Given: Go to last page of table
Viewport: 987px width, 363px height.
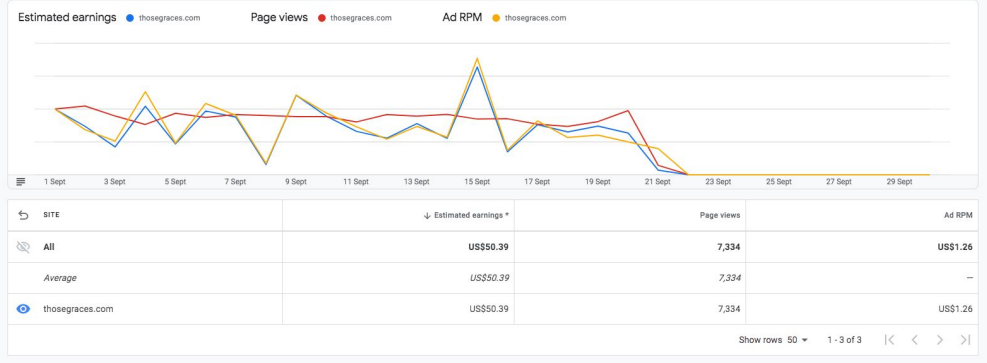Looking at the screenshot, I should pos(965,340).
